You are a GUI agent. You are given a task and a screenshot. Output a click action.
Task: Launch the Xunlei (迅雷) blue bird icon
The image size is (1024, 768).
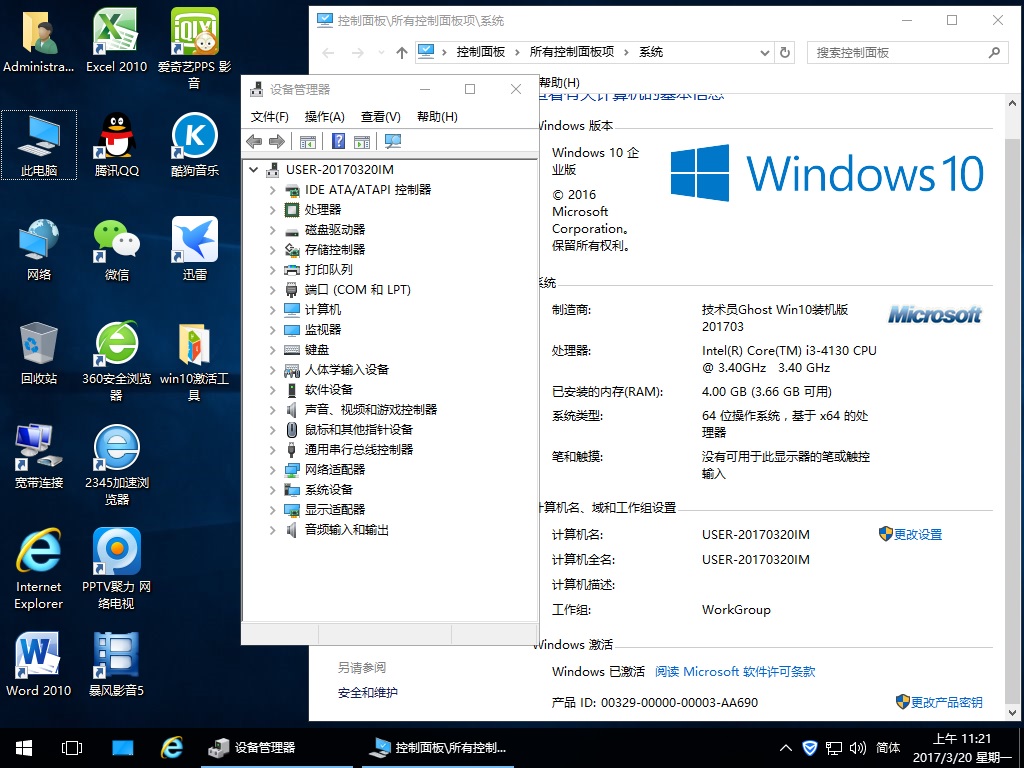click(x=195, y=249)
